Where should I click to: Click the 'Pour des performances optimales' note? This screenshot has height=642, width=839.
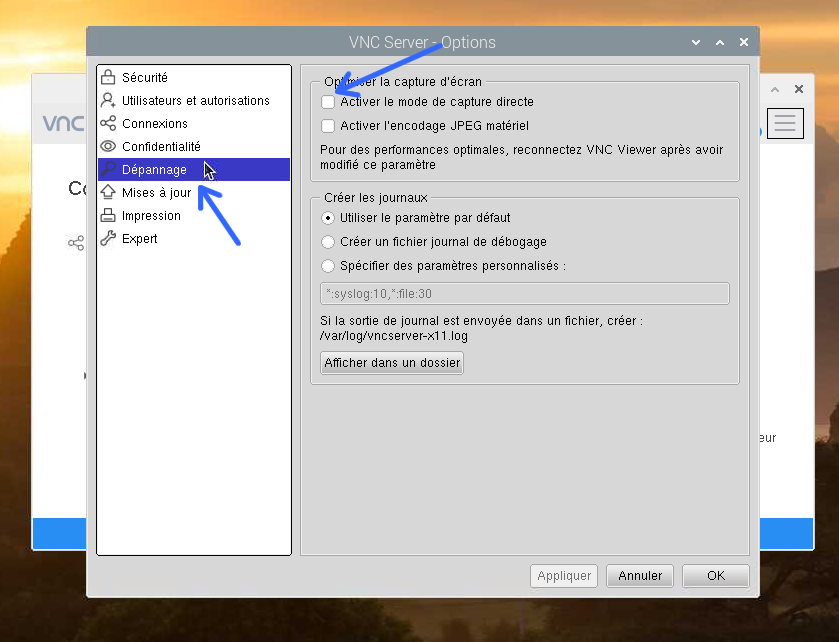tap(522, 157)
